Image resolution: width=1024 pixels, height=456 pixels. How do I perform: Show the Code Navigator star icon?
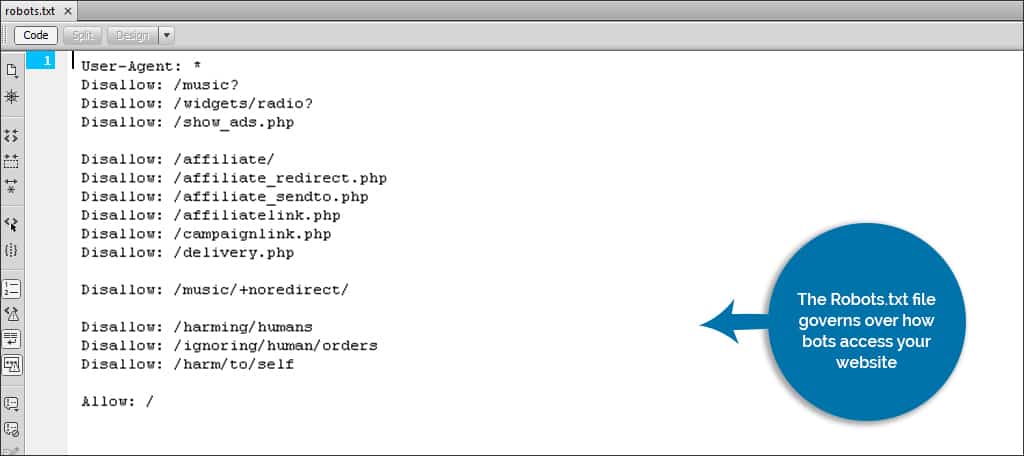(x=12, y=97)
